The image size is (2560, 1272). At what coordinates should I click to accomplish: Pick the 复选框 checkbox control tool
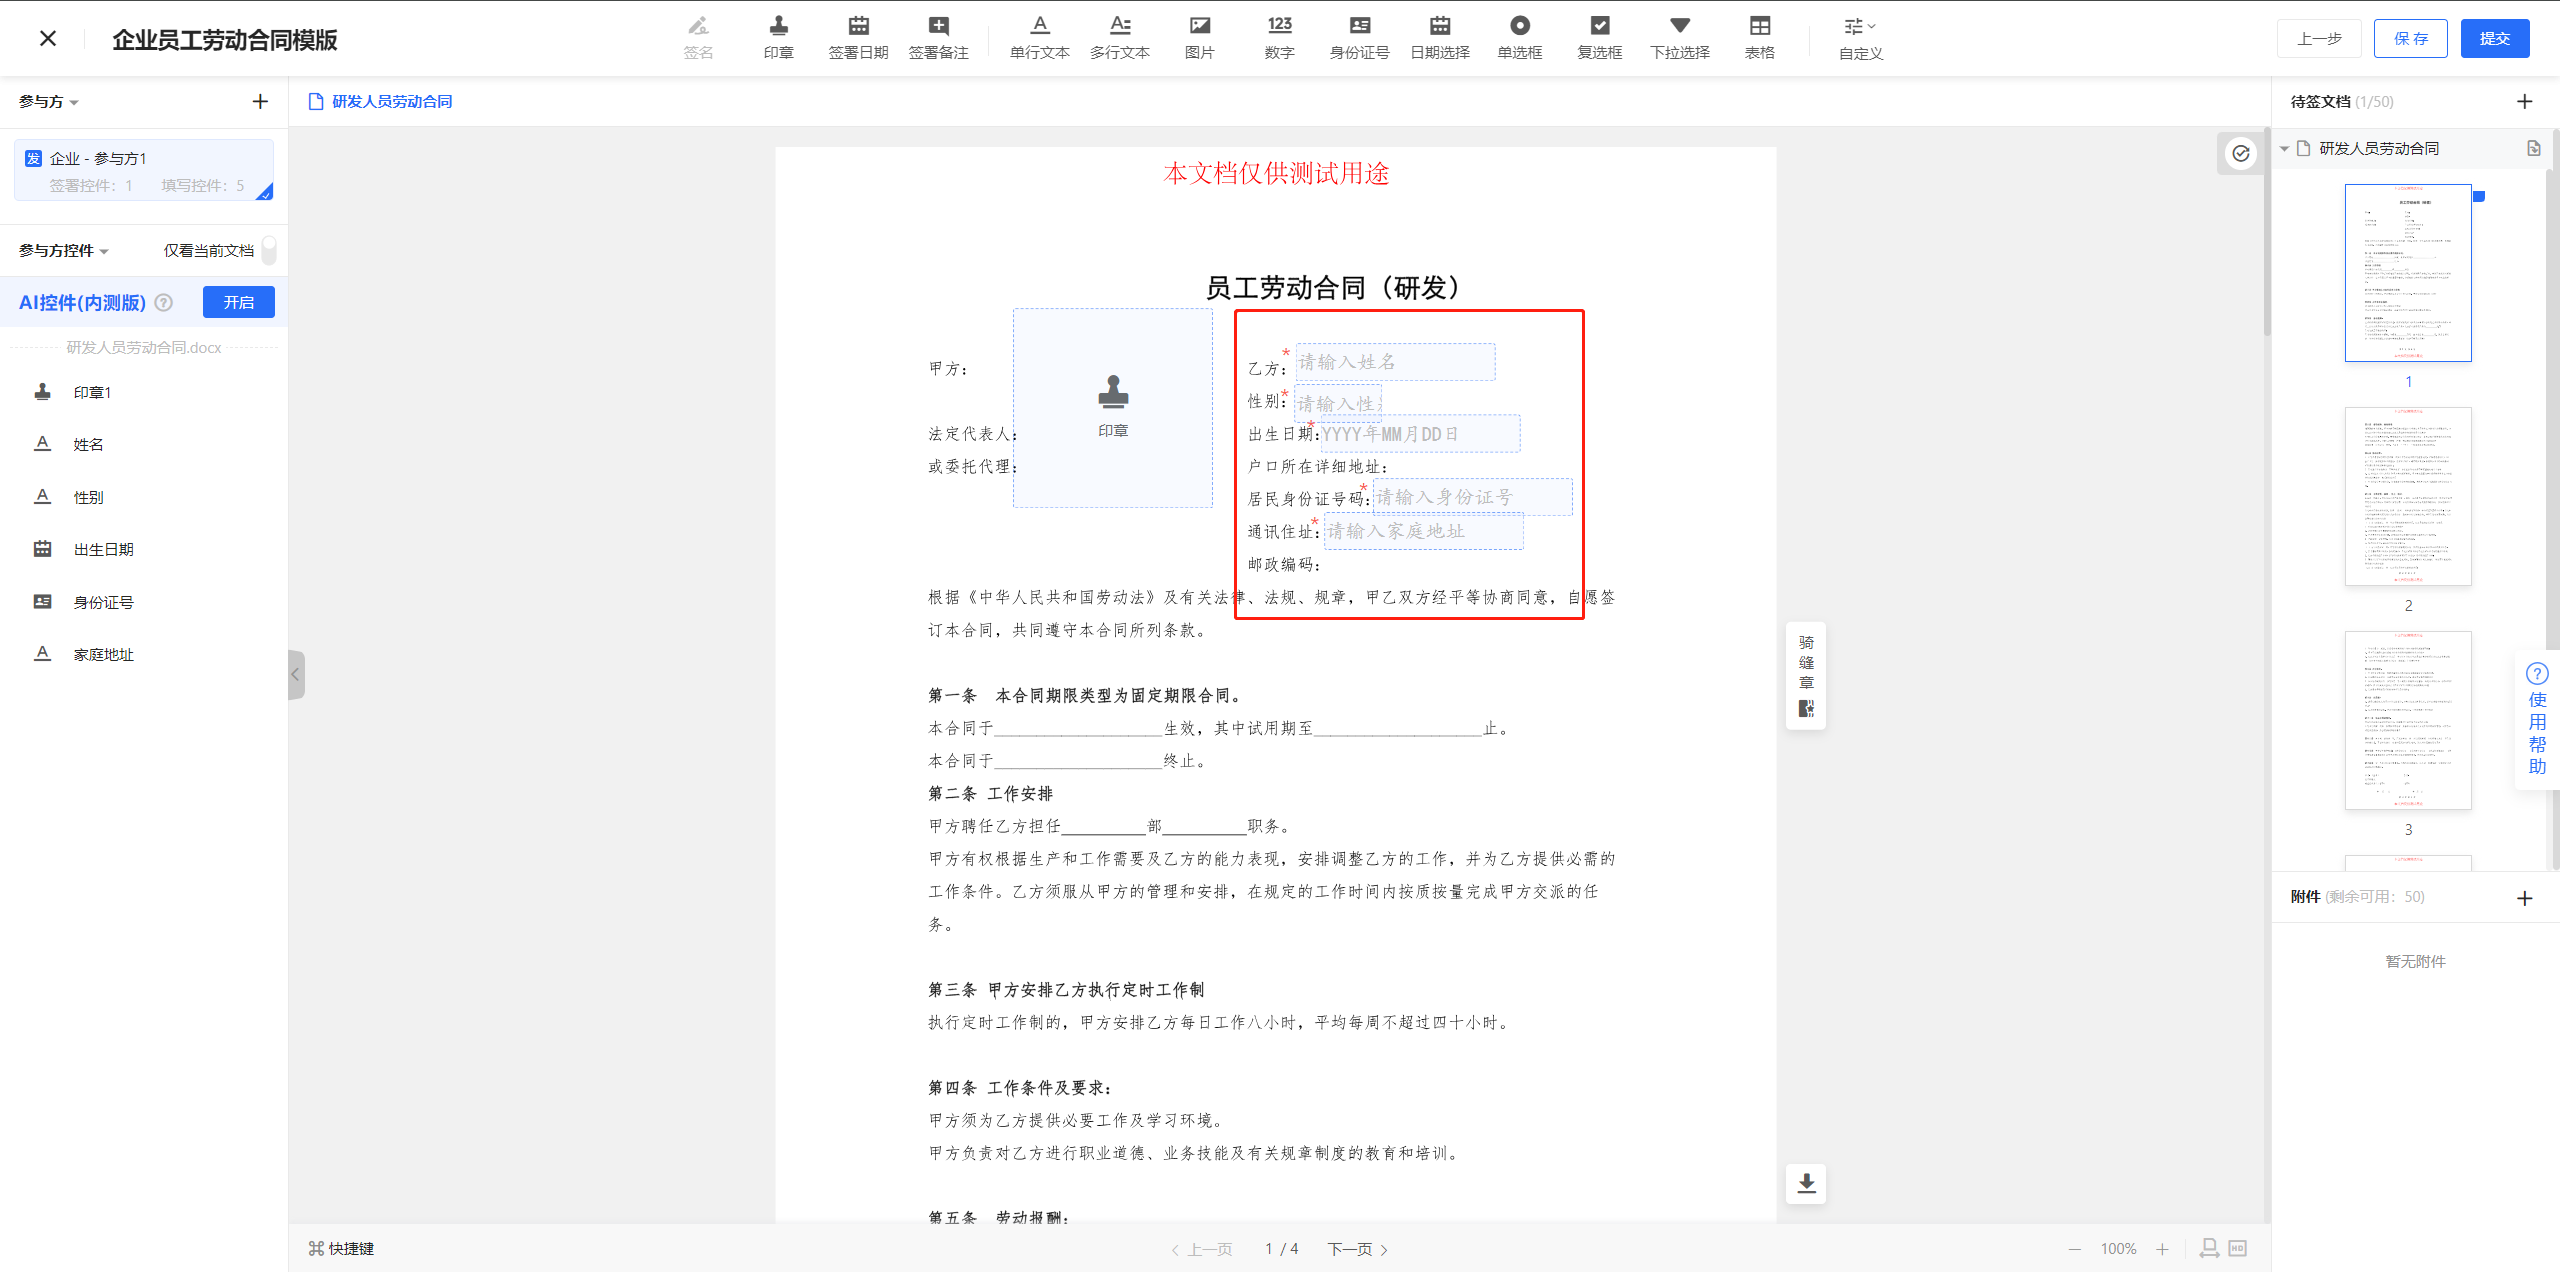(x=1599, y=37)
